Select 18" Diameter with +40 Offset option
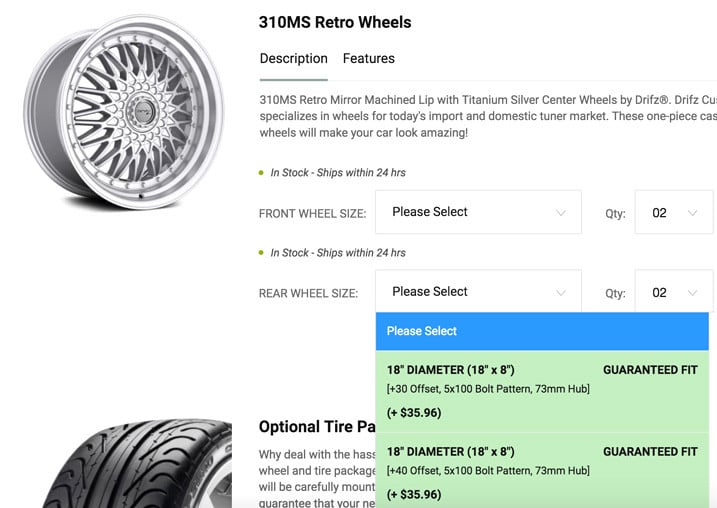This screenshot has width=717, height=508. pos(542,471)
